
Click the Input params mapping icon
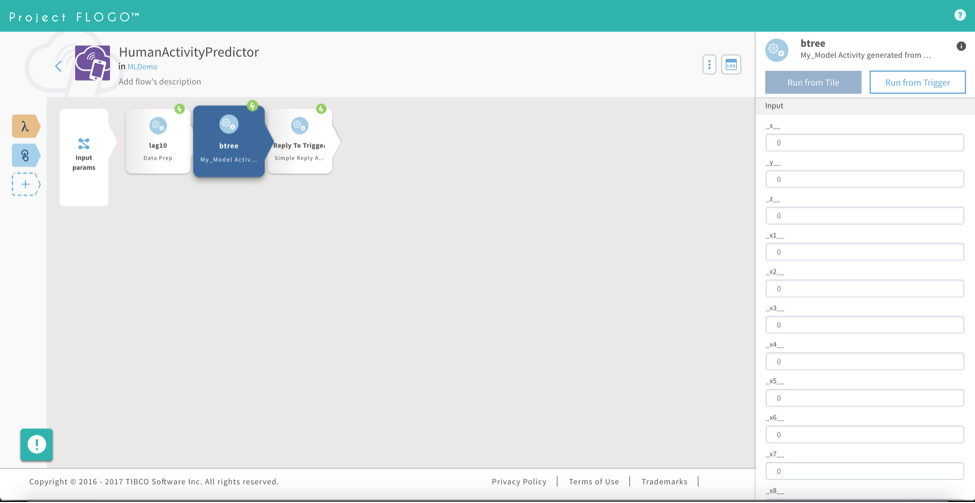(x=84, y=144)
